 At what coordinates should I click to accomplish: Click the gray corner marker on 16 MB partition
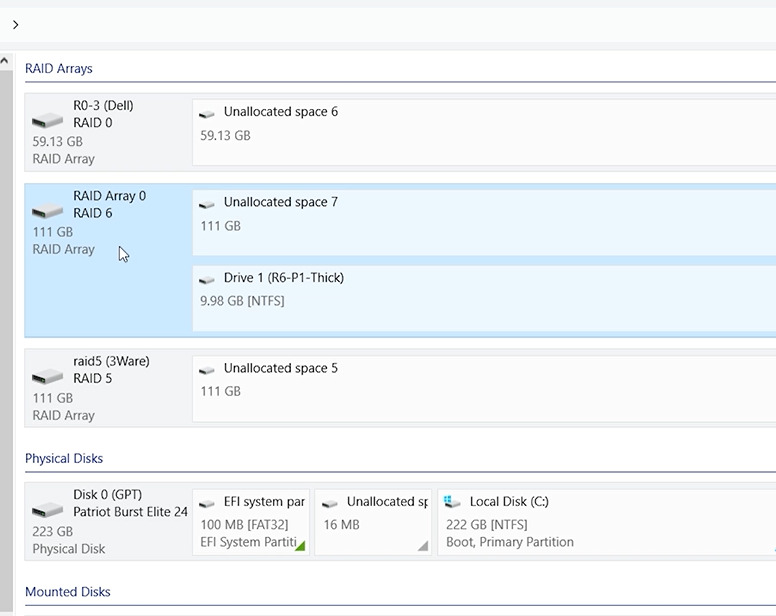point(424,547)
